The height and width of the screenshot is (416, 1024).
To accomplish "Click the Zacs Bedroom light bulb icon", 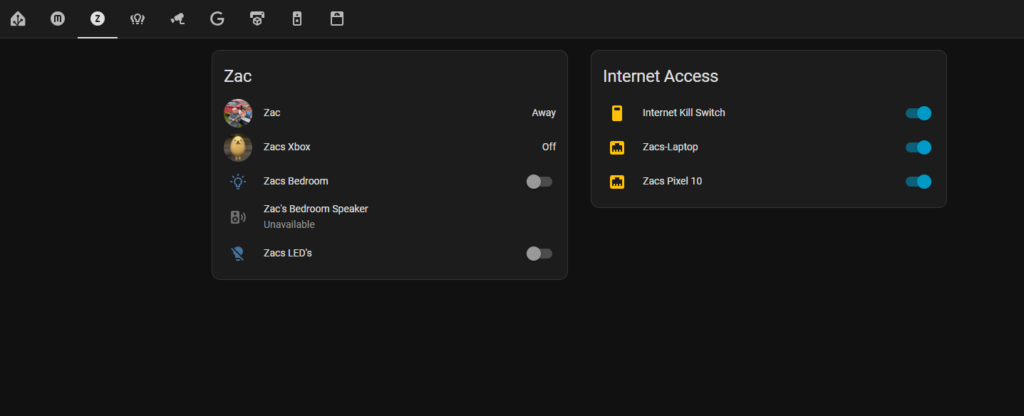I will click(x=238, y=181).
